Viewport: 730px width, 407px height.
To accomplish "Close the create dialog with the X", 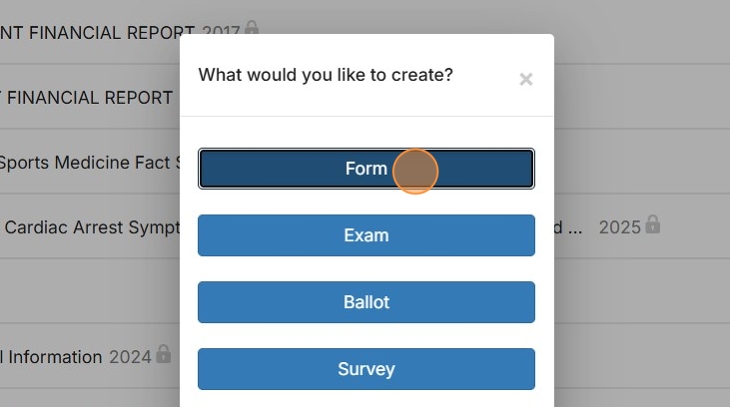I will pos(526,80).
